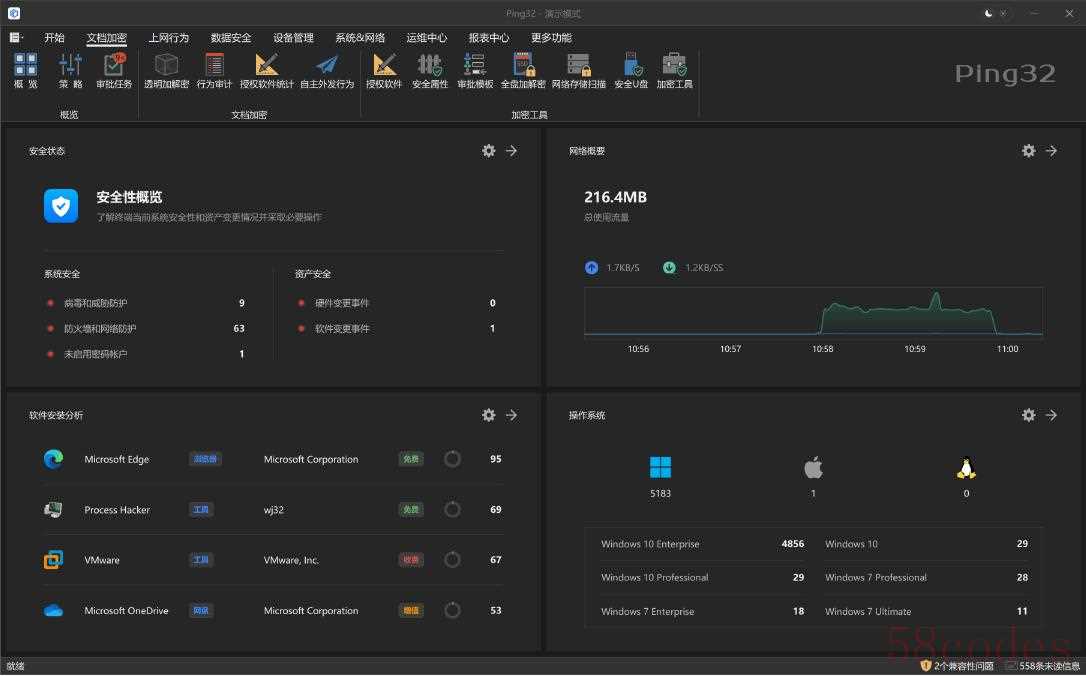Click the 安全U盘 icon
This screenshot has width=1086, height=676.
[631, 70]
